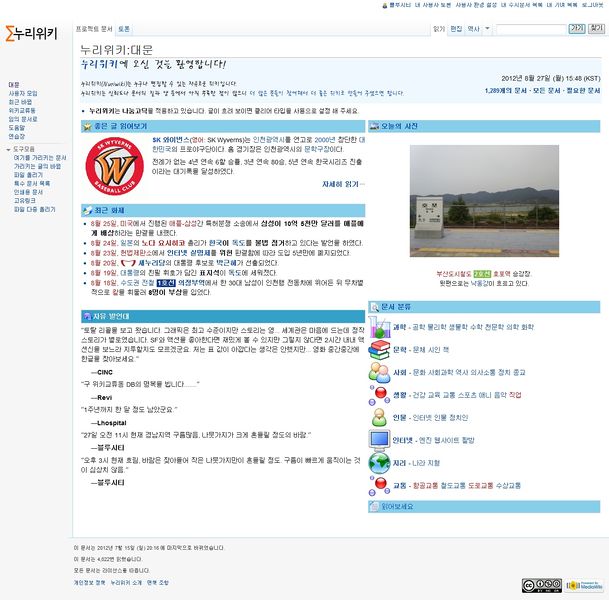Open the Creative Commons license badge
609x600 pixels.
pyautogui.click(x=542, y=586)
